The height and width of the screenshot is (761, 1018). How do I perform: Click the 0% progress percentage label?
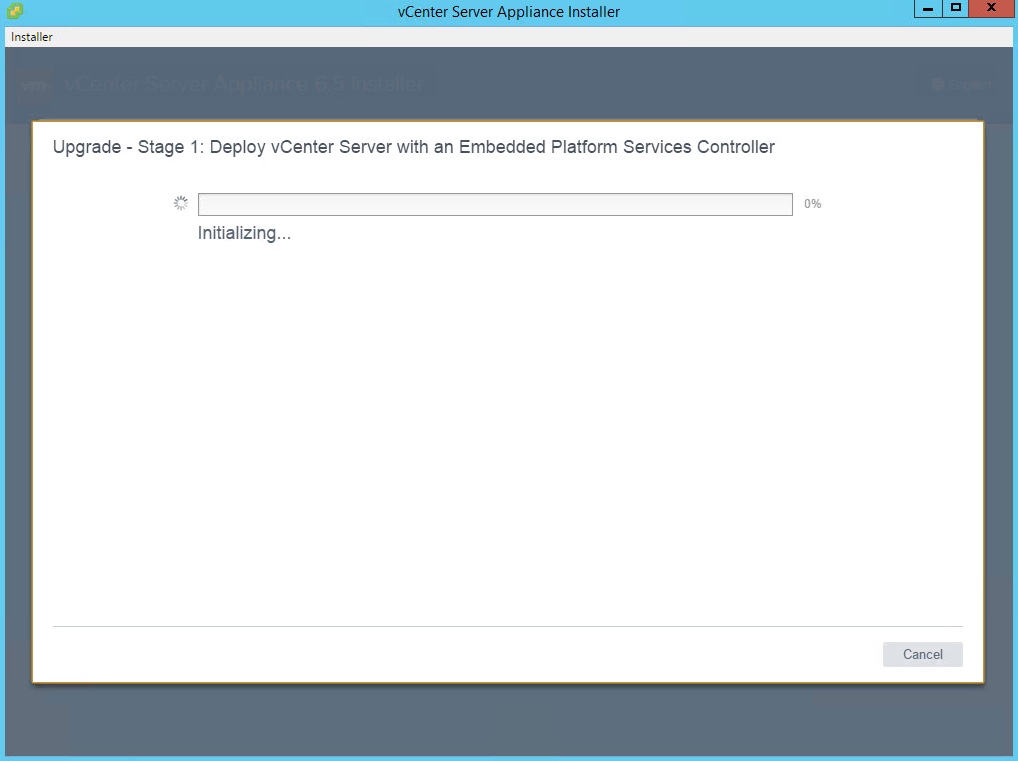(812, 204)
